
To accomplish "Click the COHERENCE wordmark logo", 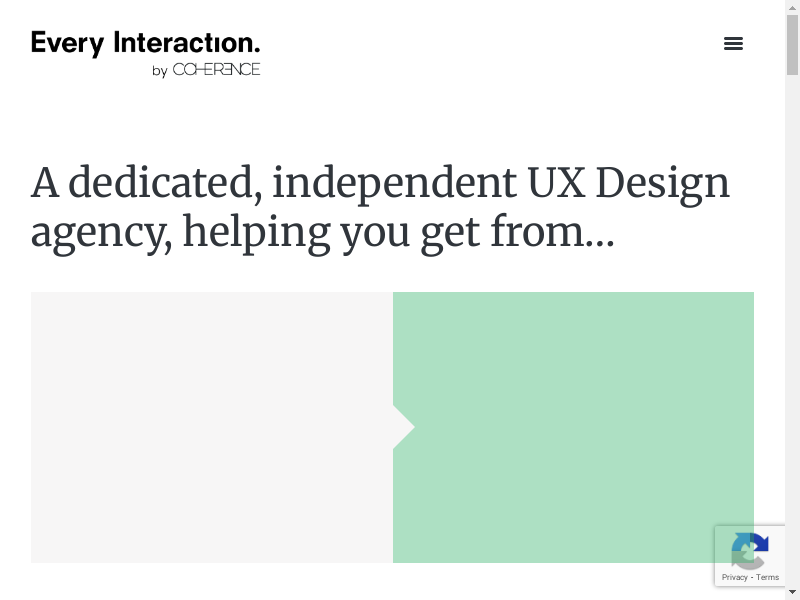I will click(x=216, y=69).
